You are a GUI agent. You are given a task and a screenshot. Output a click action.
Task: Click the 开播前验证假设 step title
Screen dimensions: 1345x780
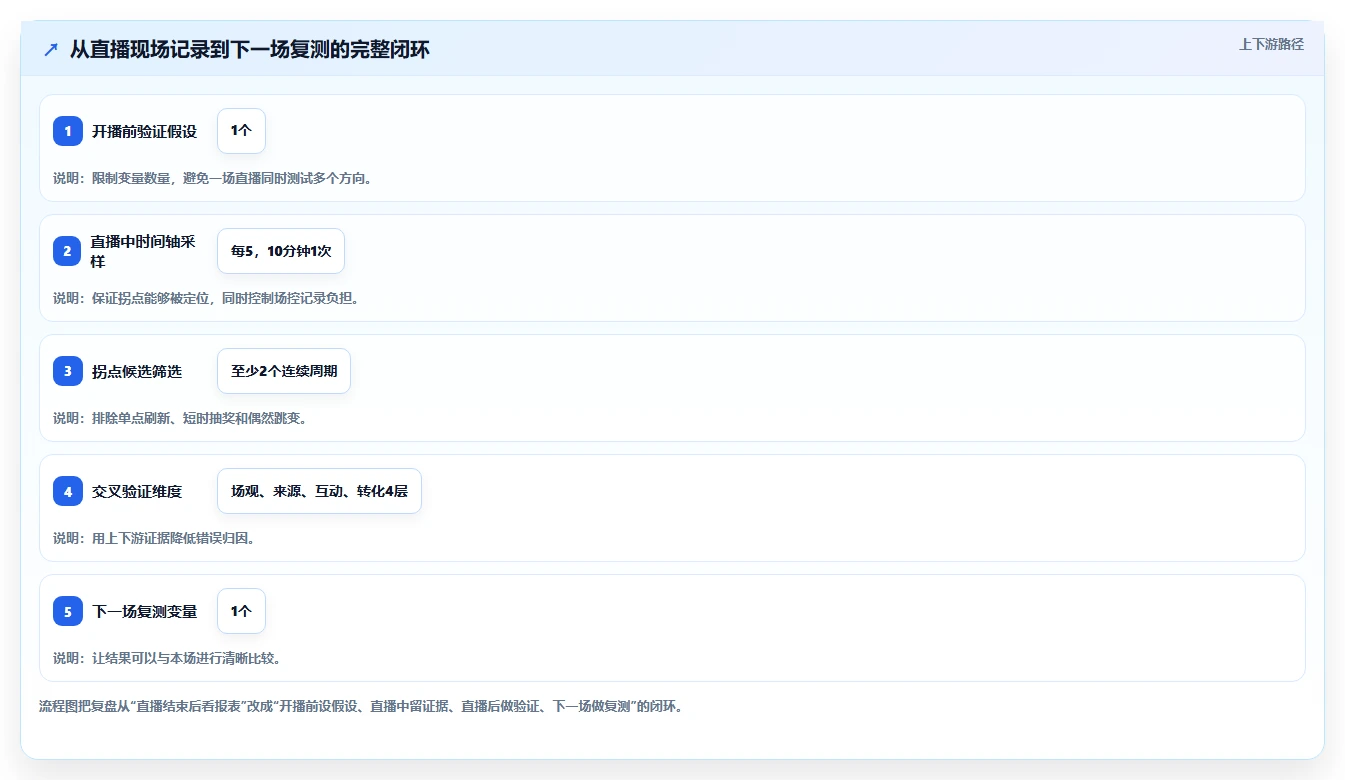click(x=145, y=131)
